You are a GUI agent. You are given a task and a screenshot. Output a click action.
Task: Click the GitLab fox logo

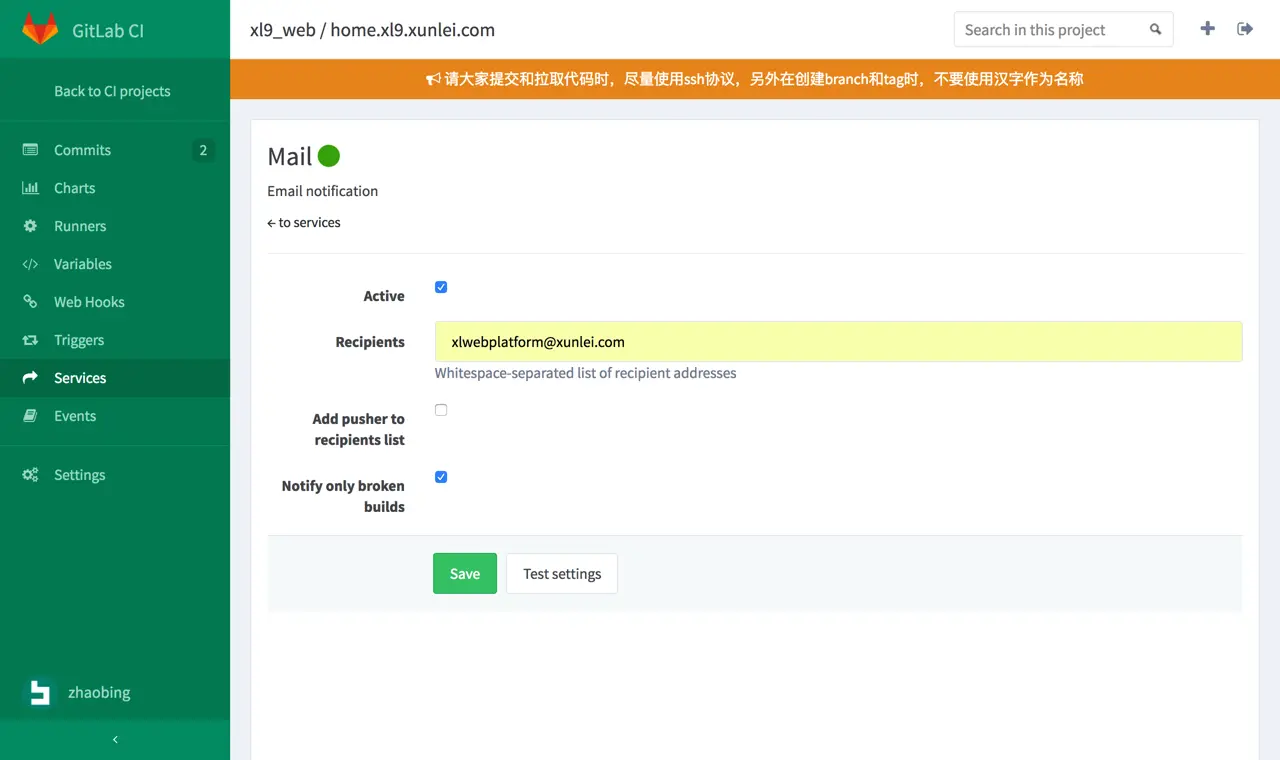40,29
